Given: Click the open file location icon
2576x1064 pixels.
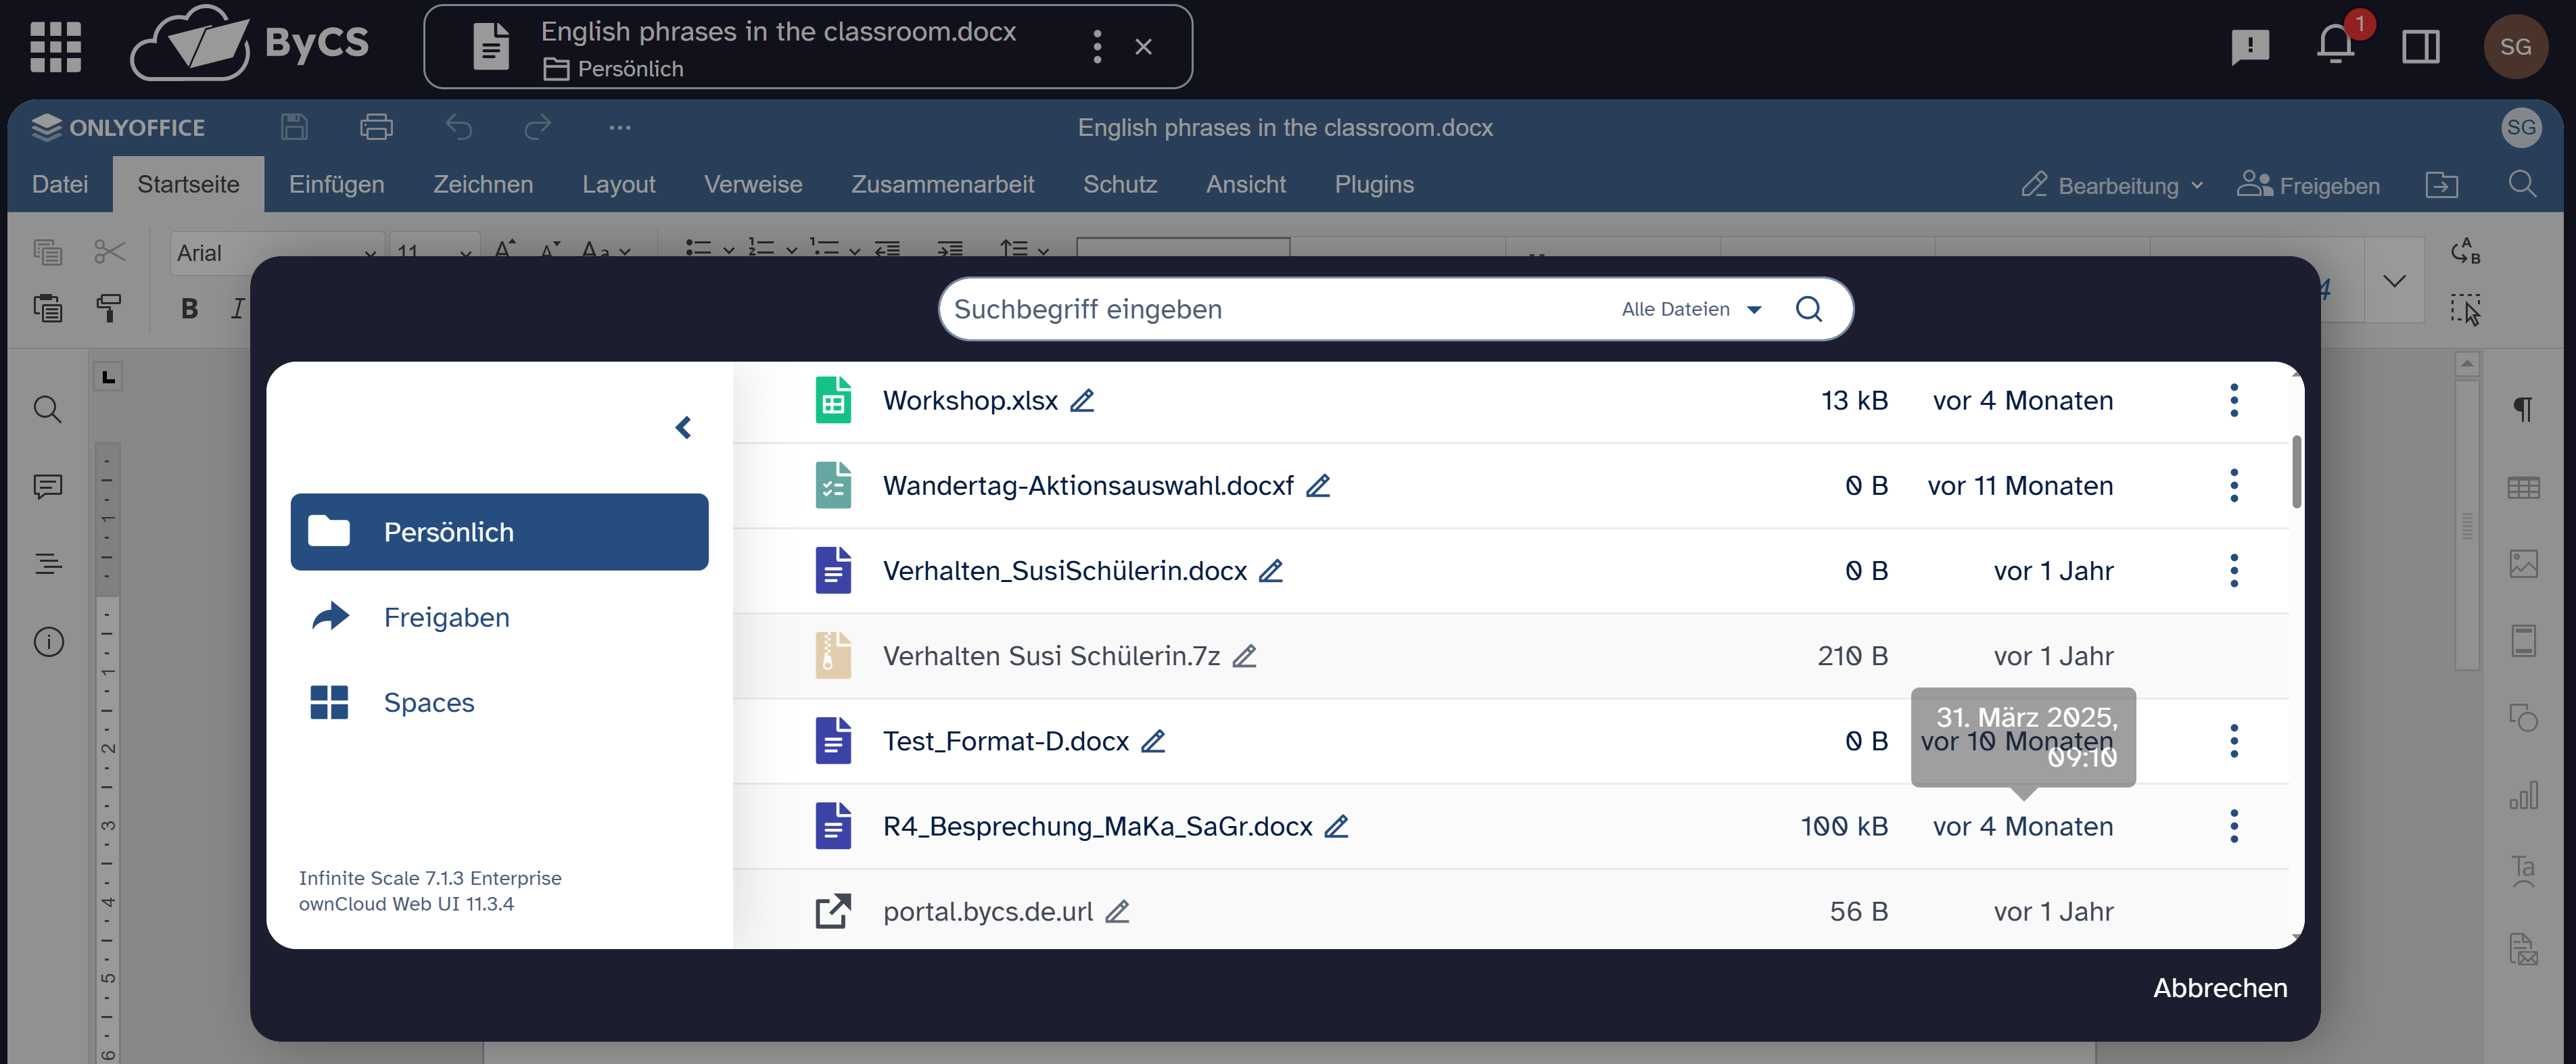Looking at the screenshot, I should tap(2442, 185).
